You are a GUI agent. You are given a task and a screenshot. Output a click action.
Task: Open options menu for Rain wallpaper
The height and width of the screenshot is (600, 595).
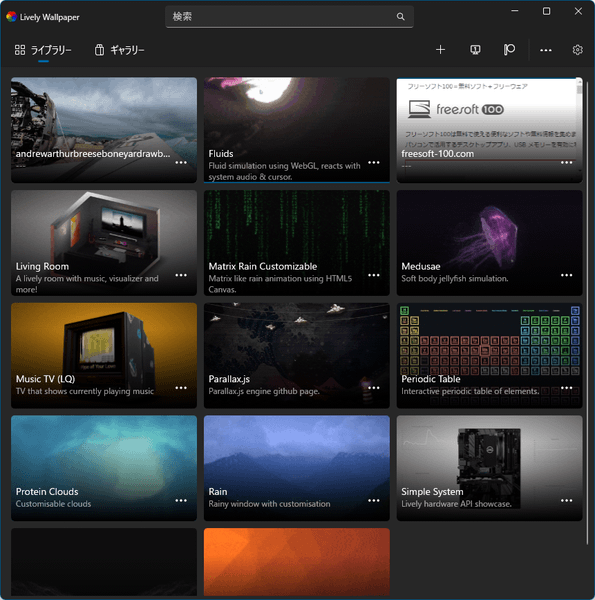click(x=374, y=501)
